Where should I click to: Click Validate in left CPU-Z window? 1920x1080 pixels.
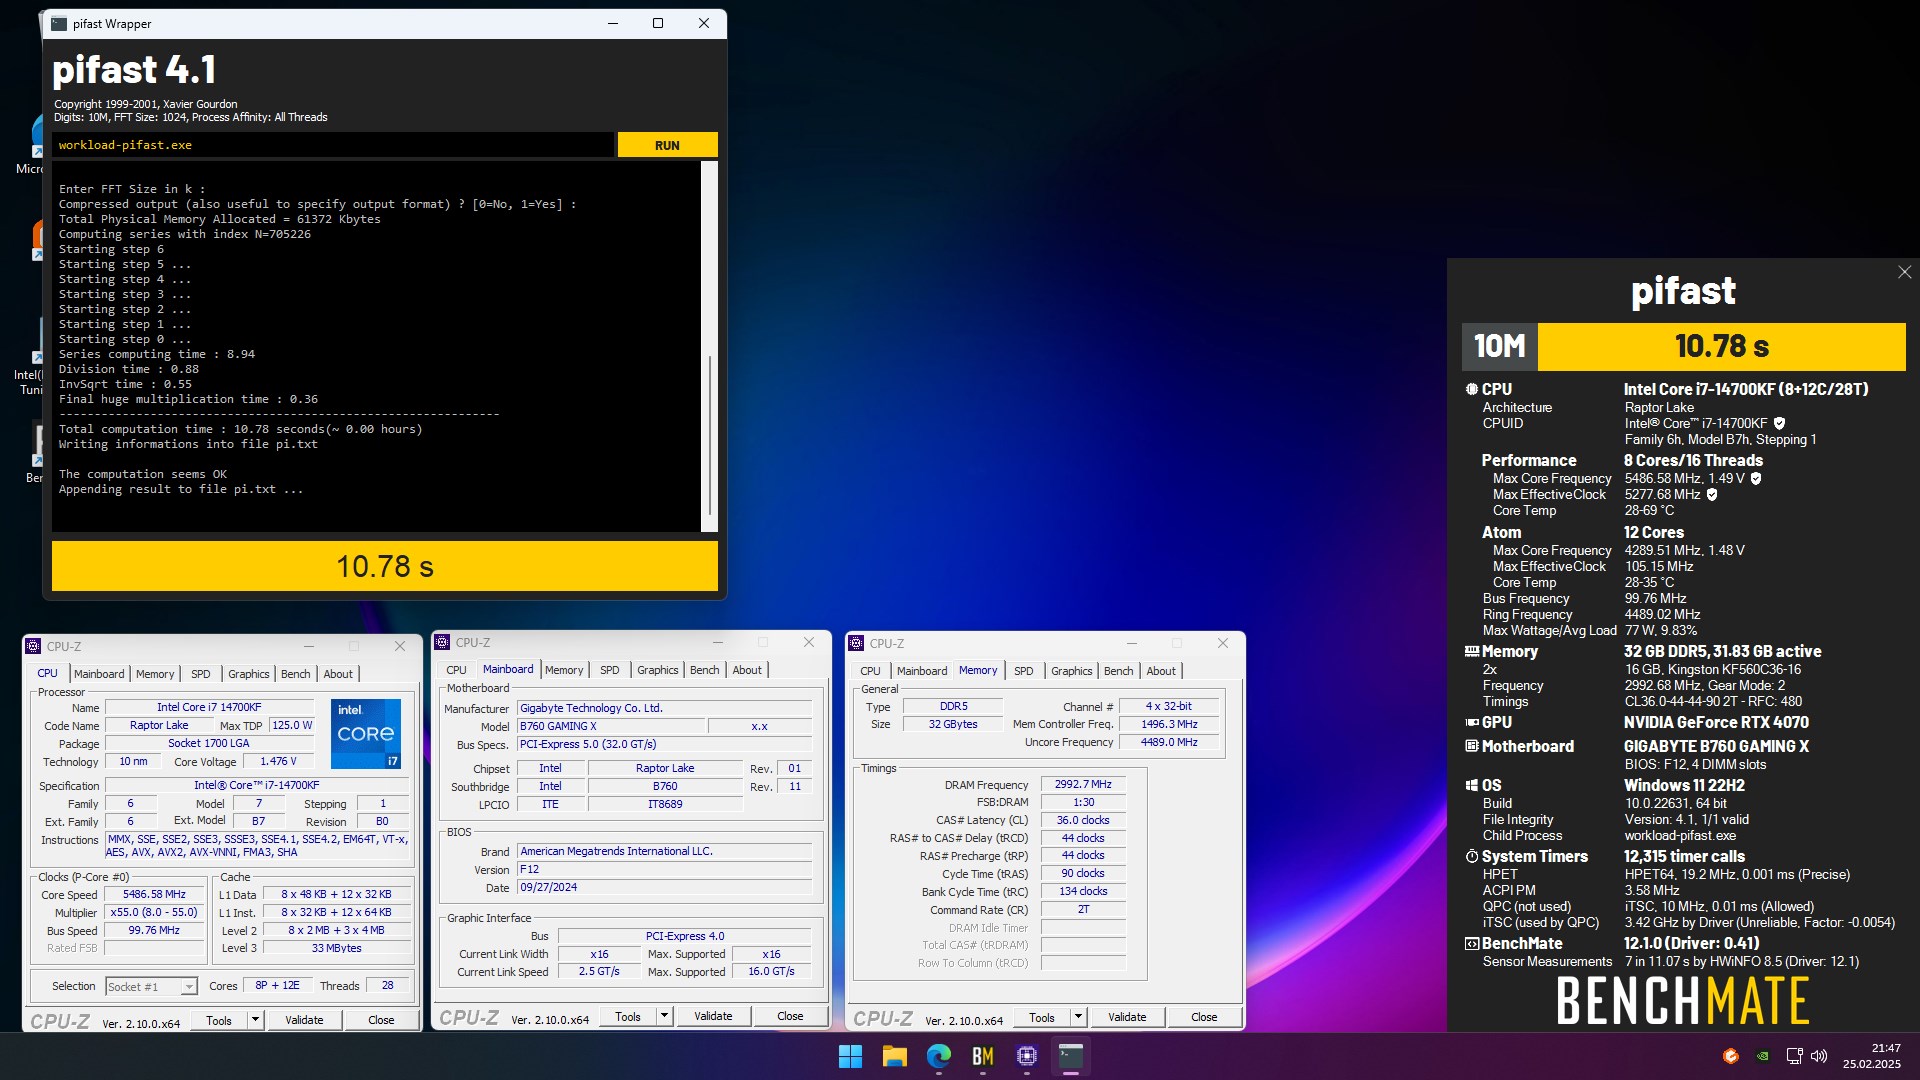304,1020
